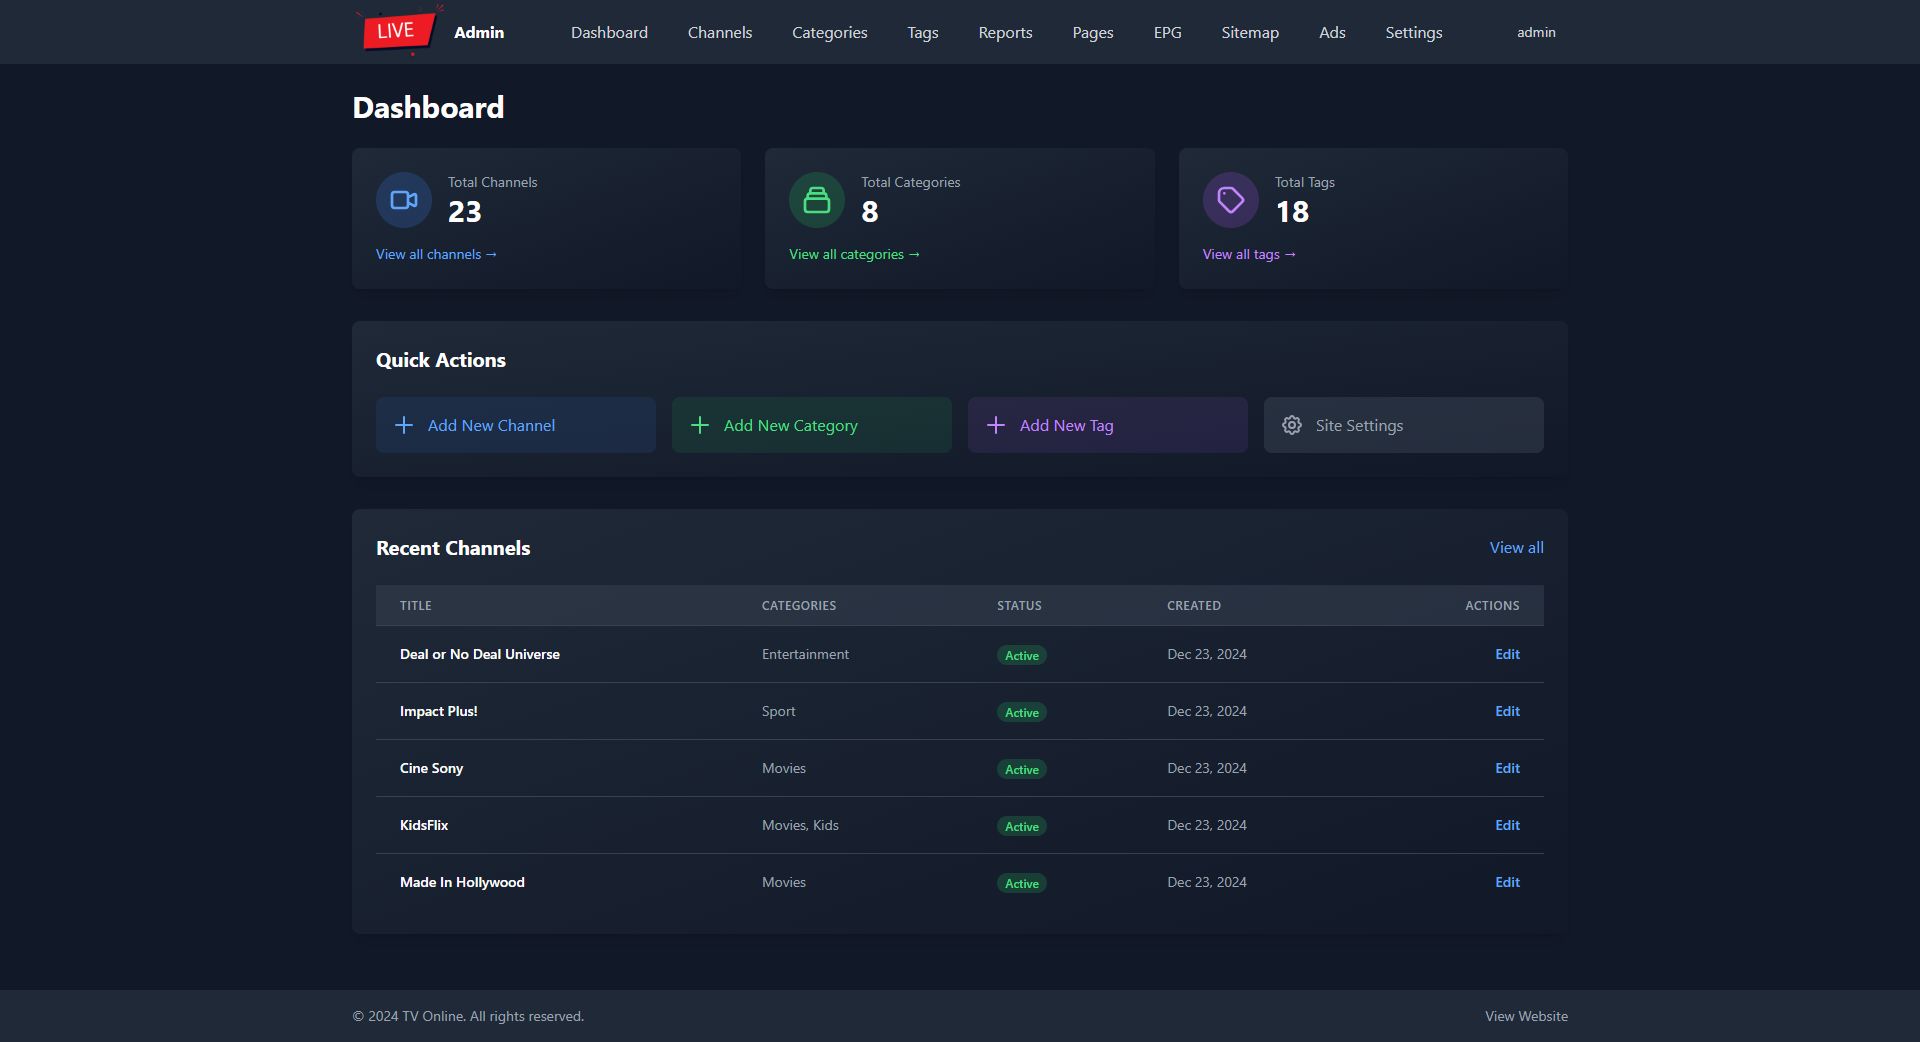The height and width of the screenshot is (1042, 1920).
Task: Open the View all tags link
Action: coord(1248,254)
